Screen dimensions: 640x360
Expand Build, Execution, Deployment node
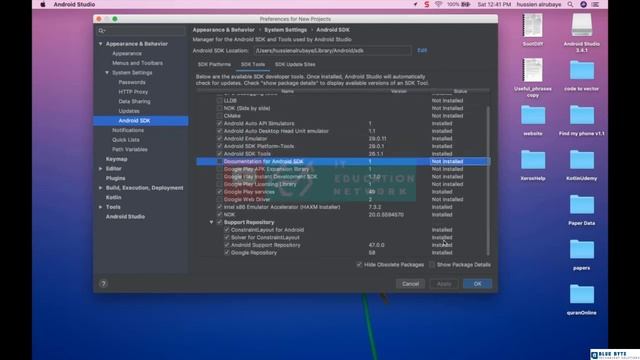100,188
